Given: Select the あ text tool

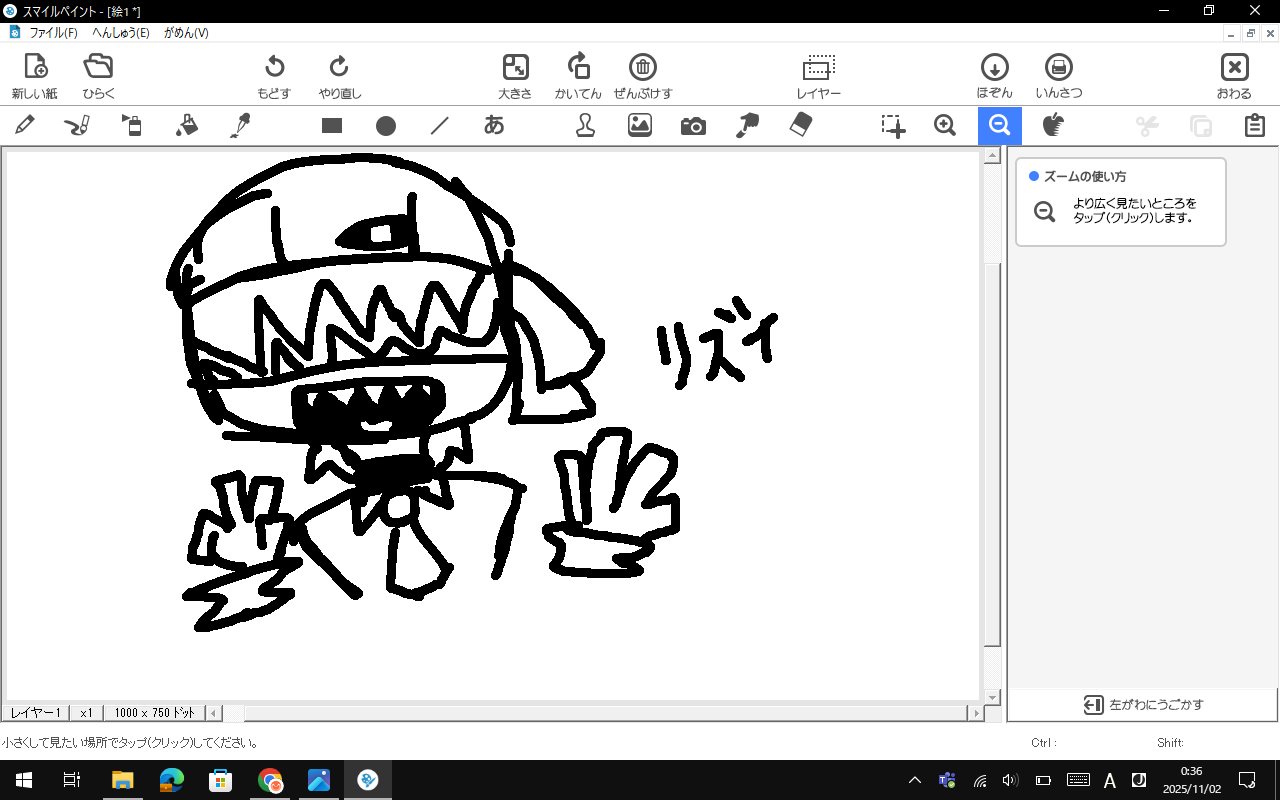Looking at the screenshot, I should coord(494,125).
